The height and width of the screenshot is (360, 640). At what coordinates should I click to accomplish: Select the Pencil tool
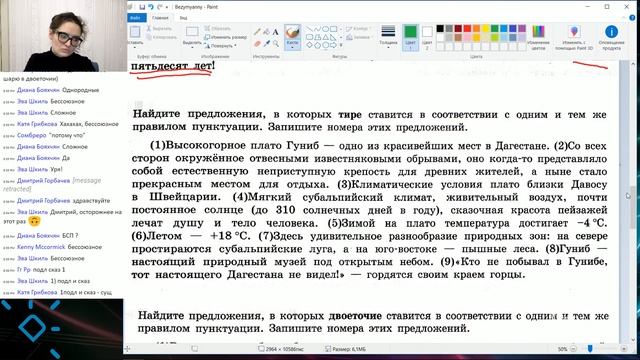coord(257,32)
